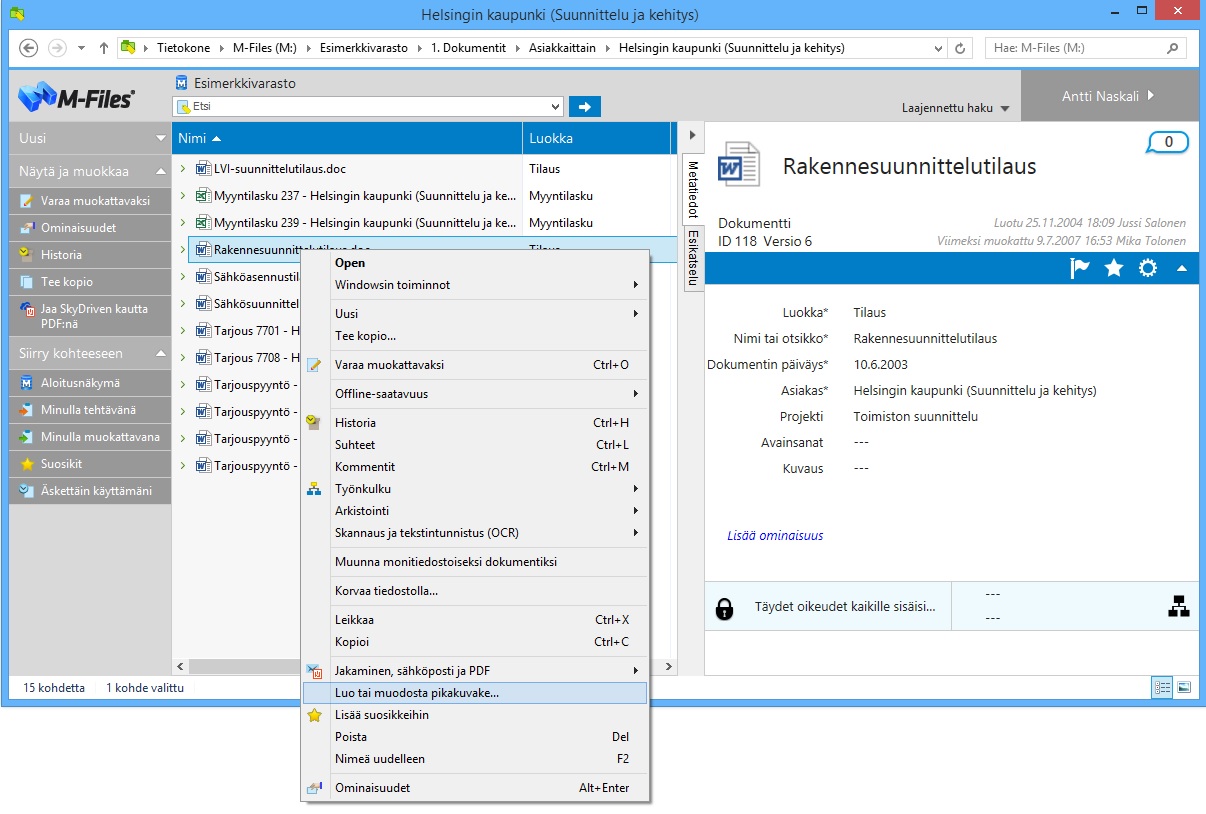The height and width of the screenshot is (814, 1206).
Task: Choose Luo tai muodosta pikakuvake...
Action: [x=476, y=693]
